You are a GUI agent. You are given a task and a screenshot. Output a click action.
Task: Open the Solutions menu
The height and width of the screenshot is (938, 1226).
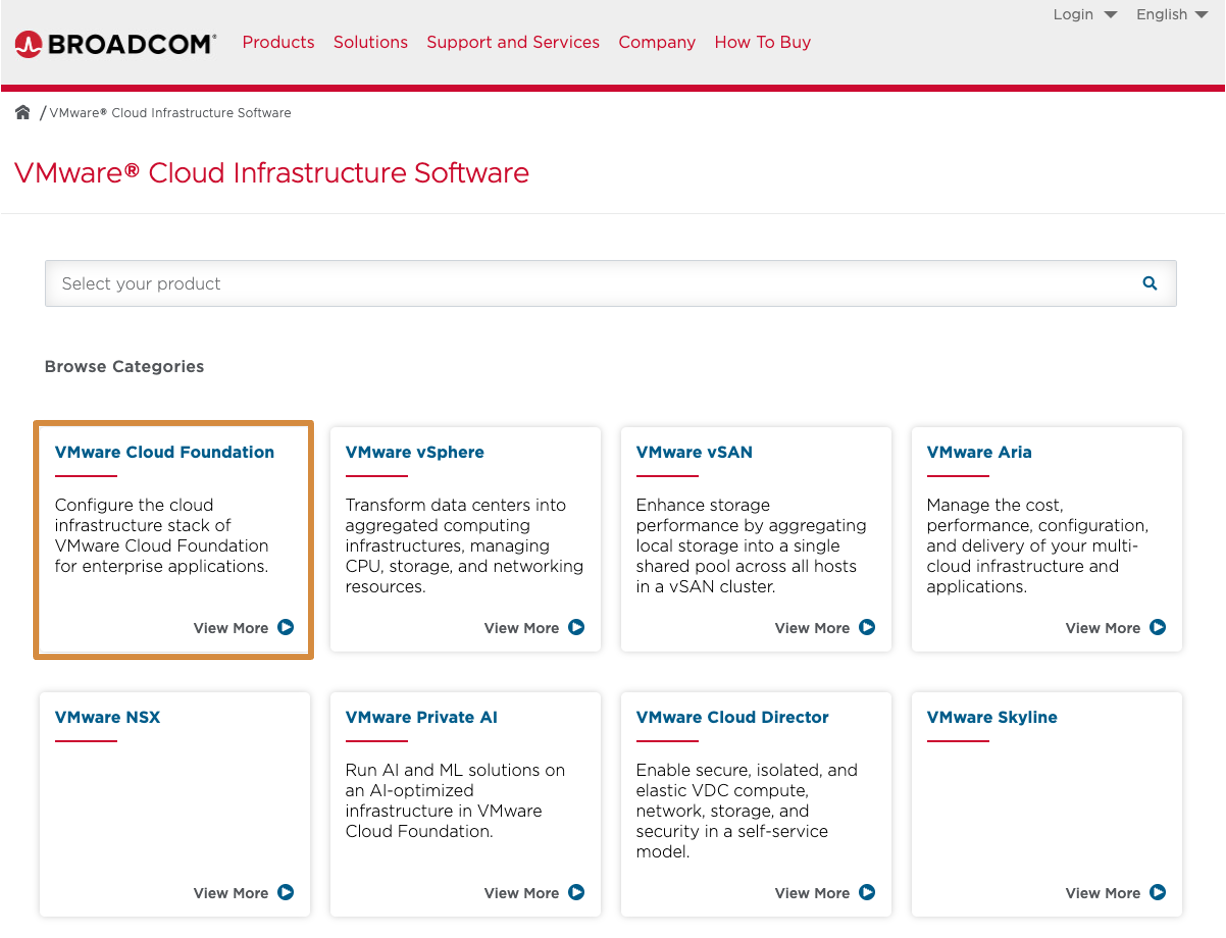(x=370, y=42)
